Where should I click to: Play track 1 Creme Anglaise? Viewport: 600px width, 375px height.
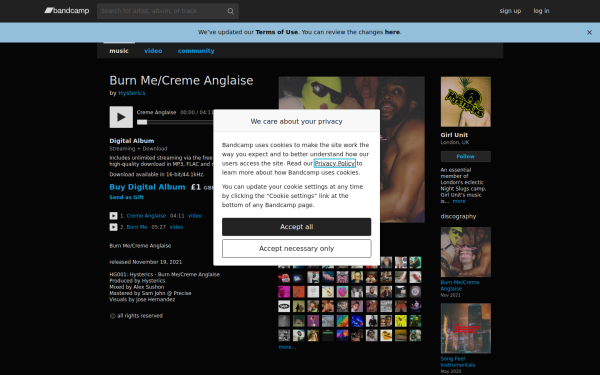pyautogui.click(x=113, y=216)
